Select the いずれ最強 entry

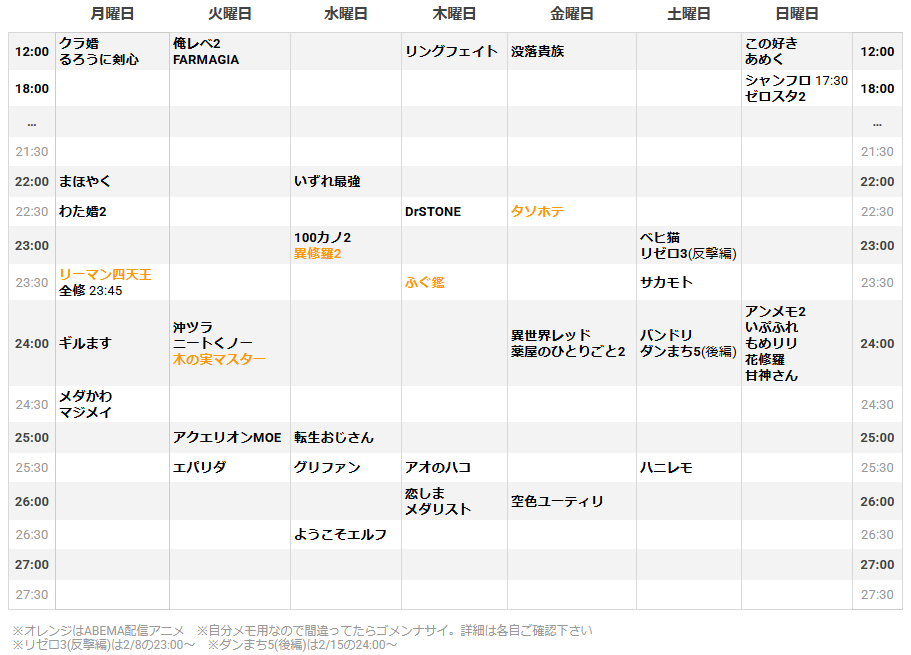click(x=327, y=181)
